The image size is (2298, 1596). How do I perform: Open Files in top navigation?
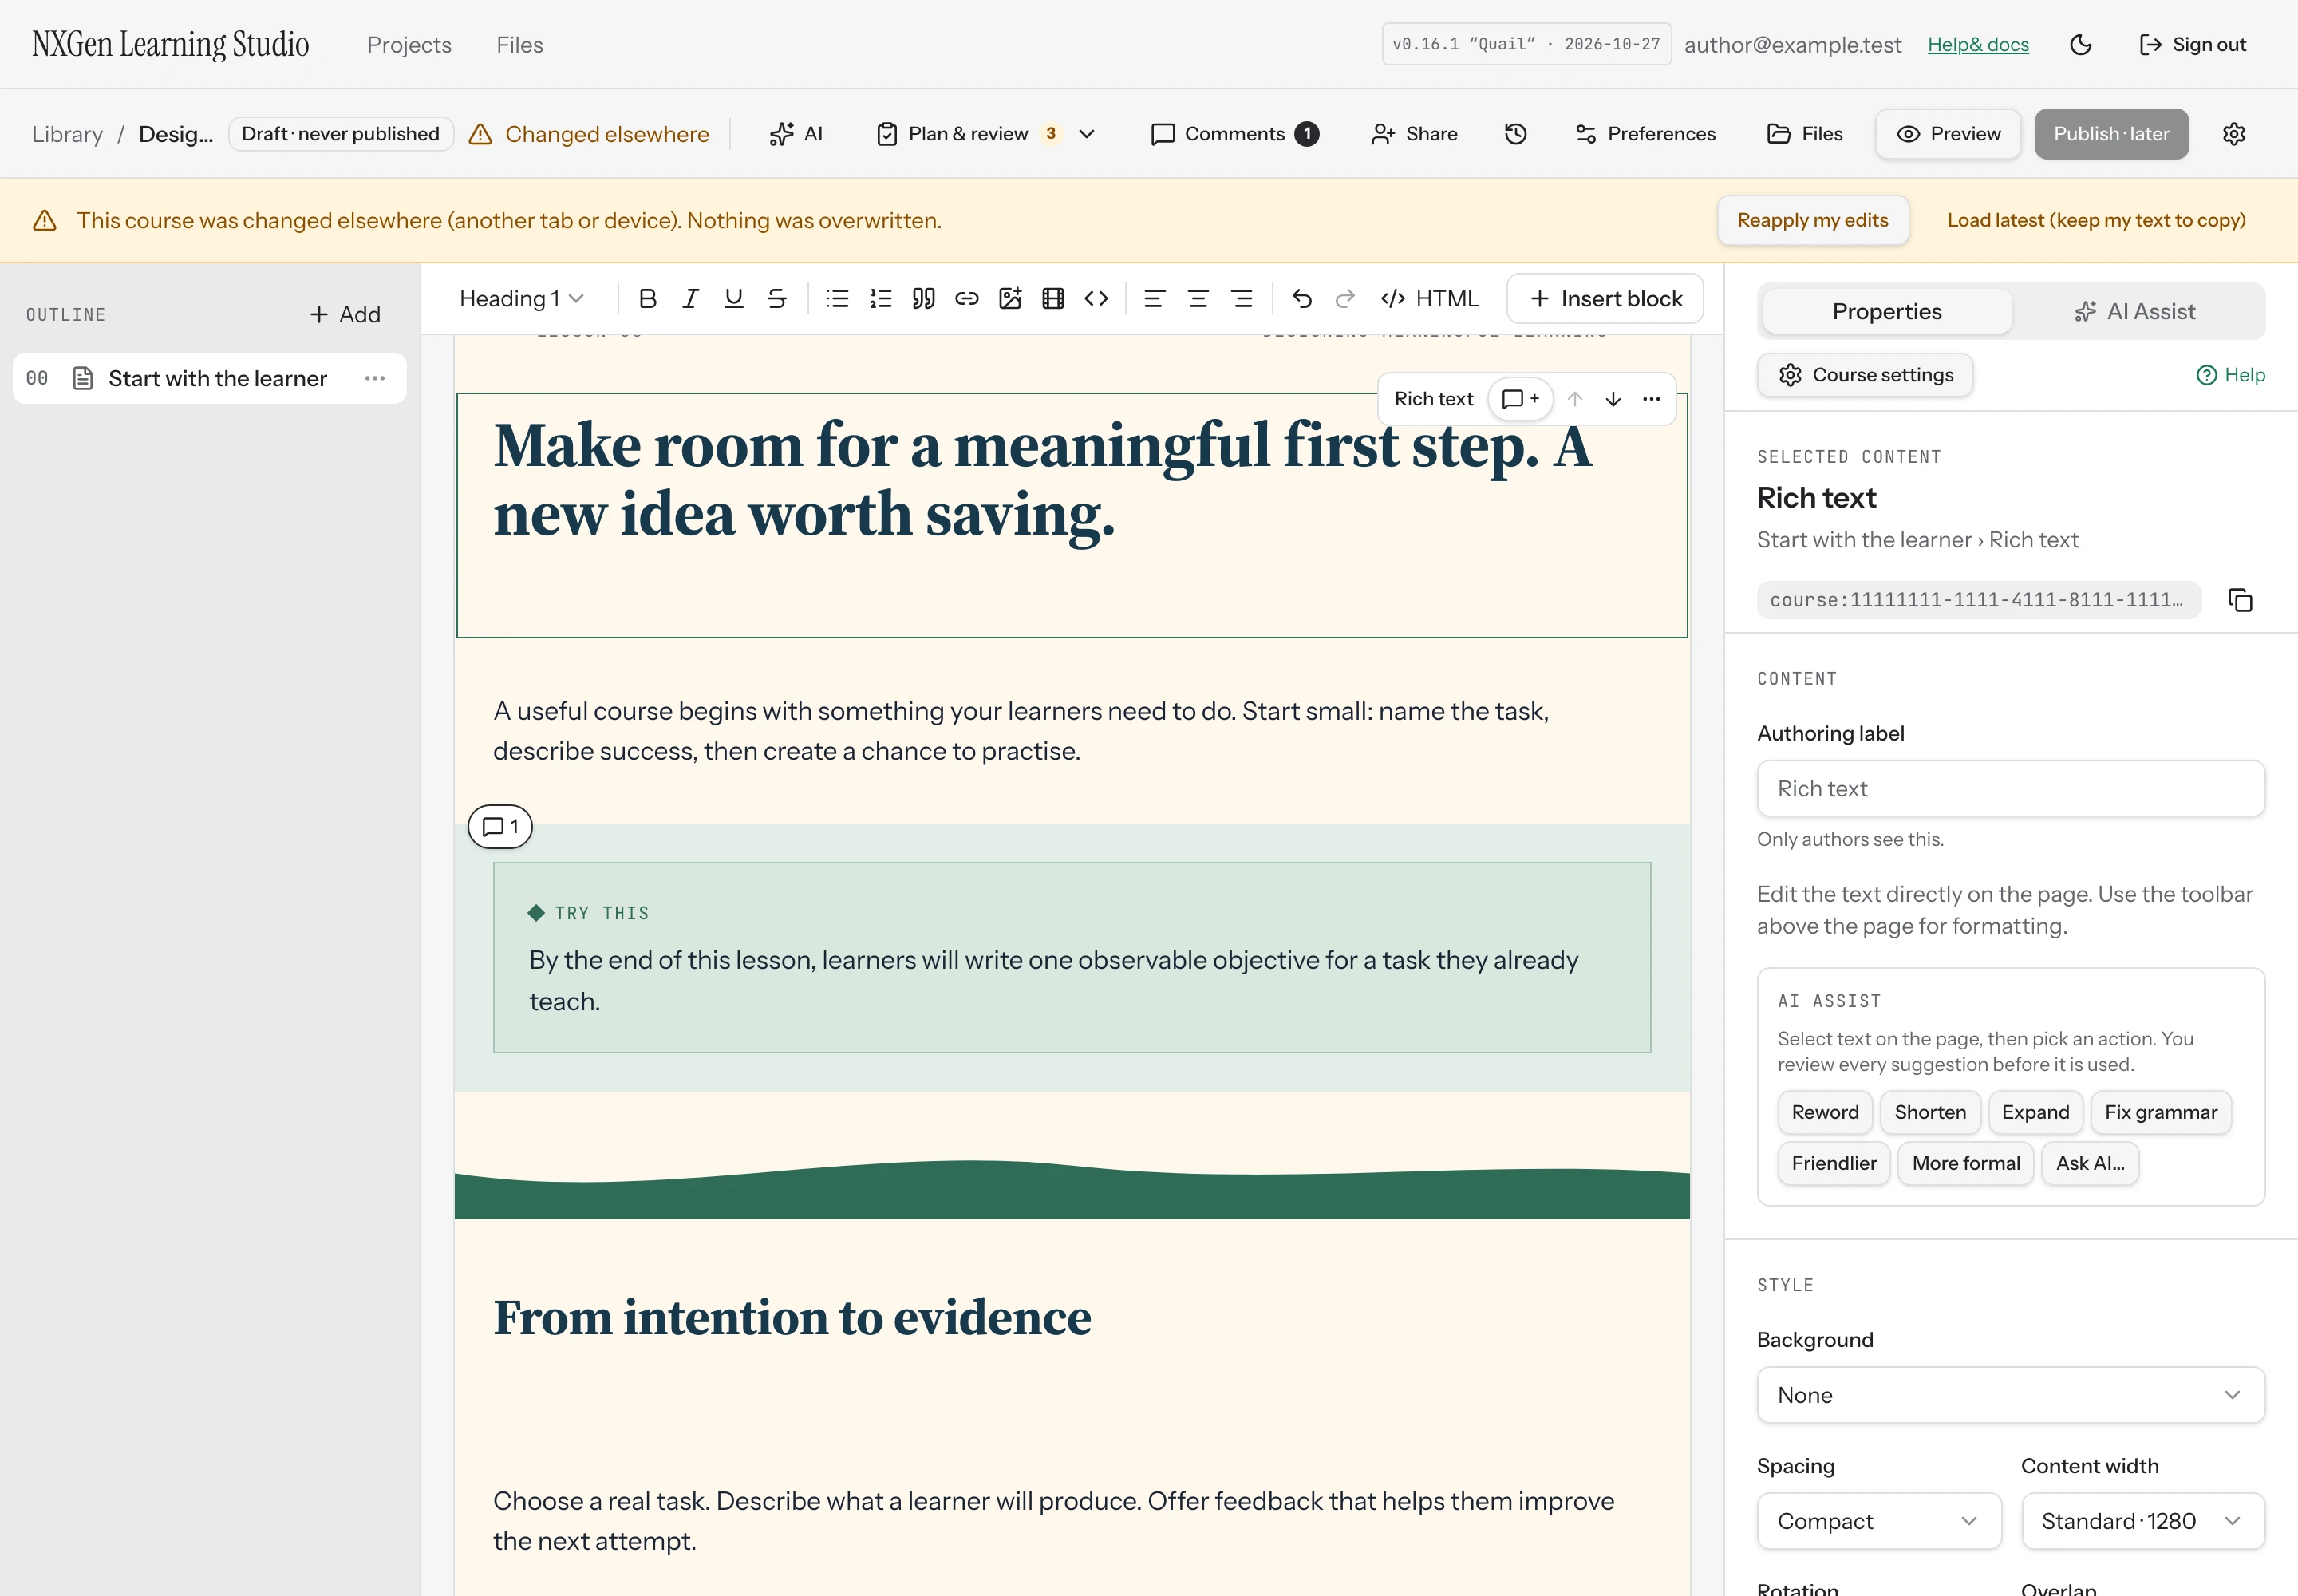click(x=520, y=45)
